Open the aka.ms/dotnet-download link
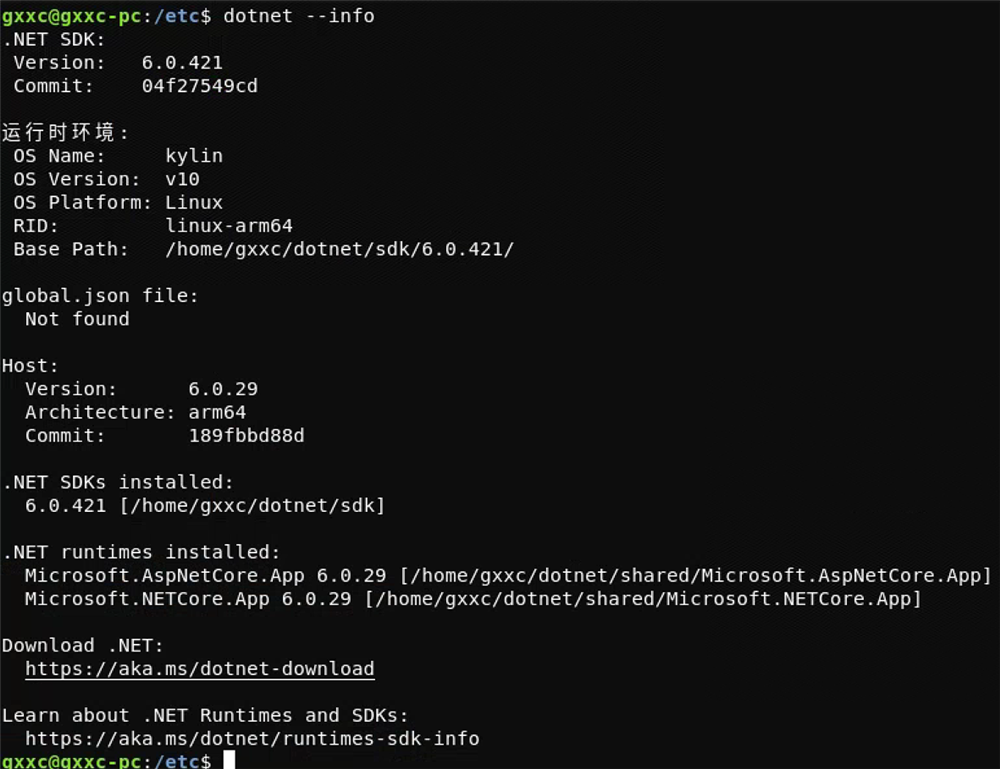The width and height of the screenshot is (1000, 769). click(200, 668)
